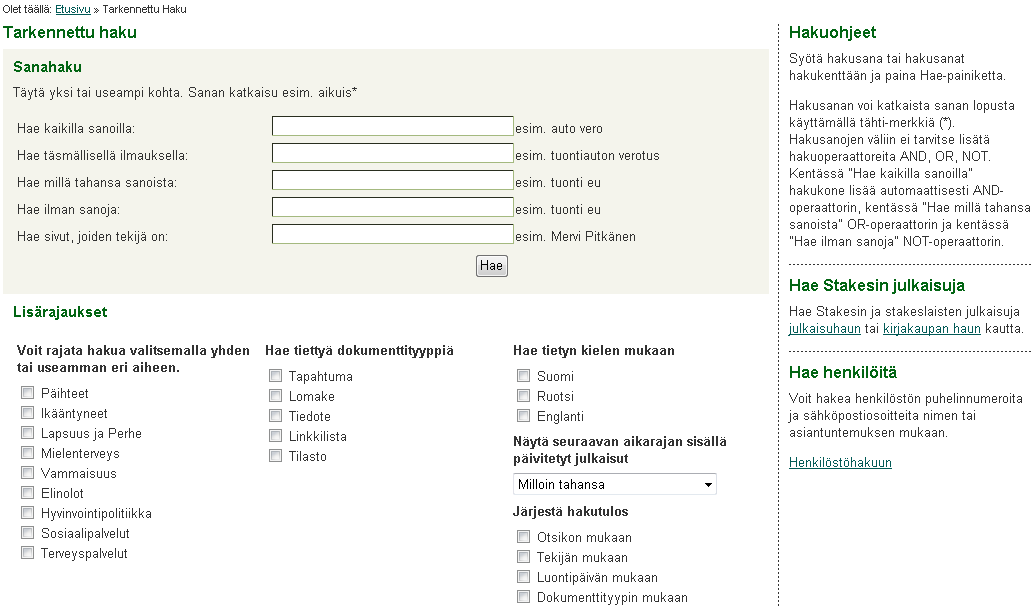Click the Hae search button

coord(492,266)
